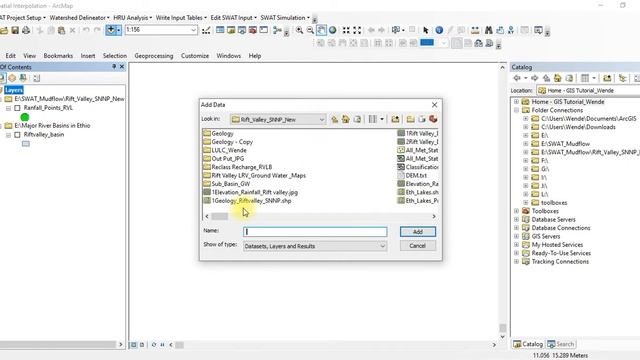Open the Look in folder dropdown
Viewport: 640px width, 360px height.
322,119
